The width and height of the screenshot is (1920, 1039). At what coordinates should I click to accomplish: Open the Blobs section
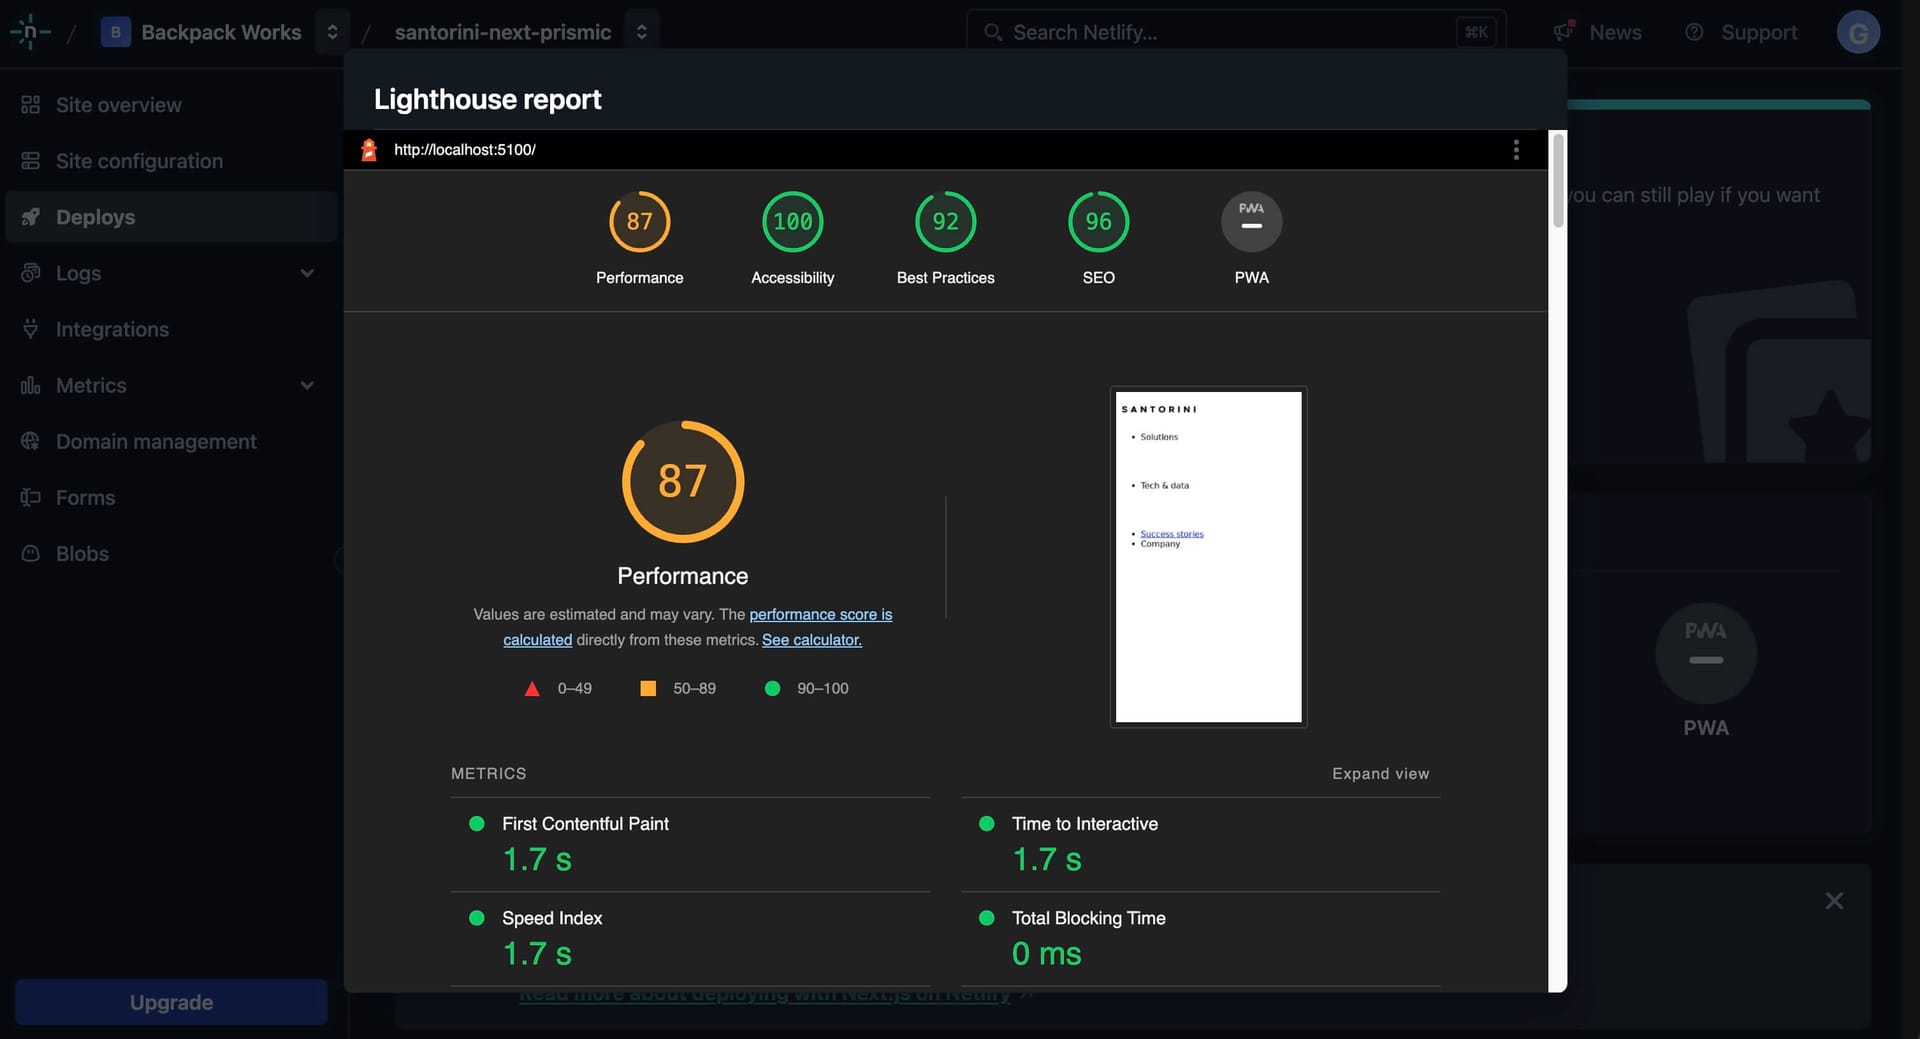[82, 553]
